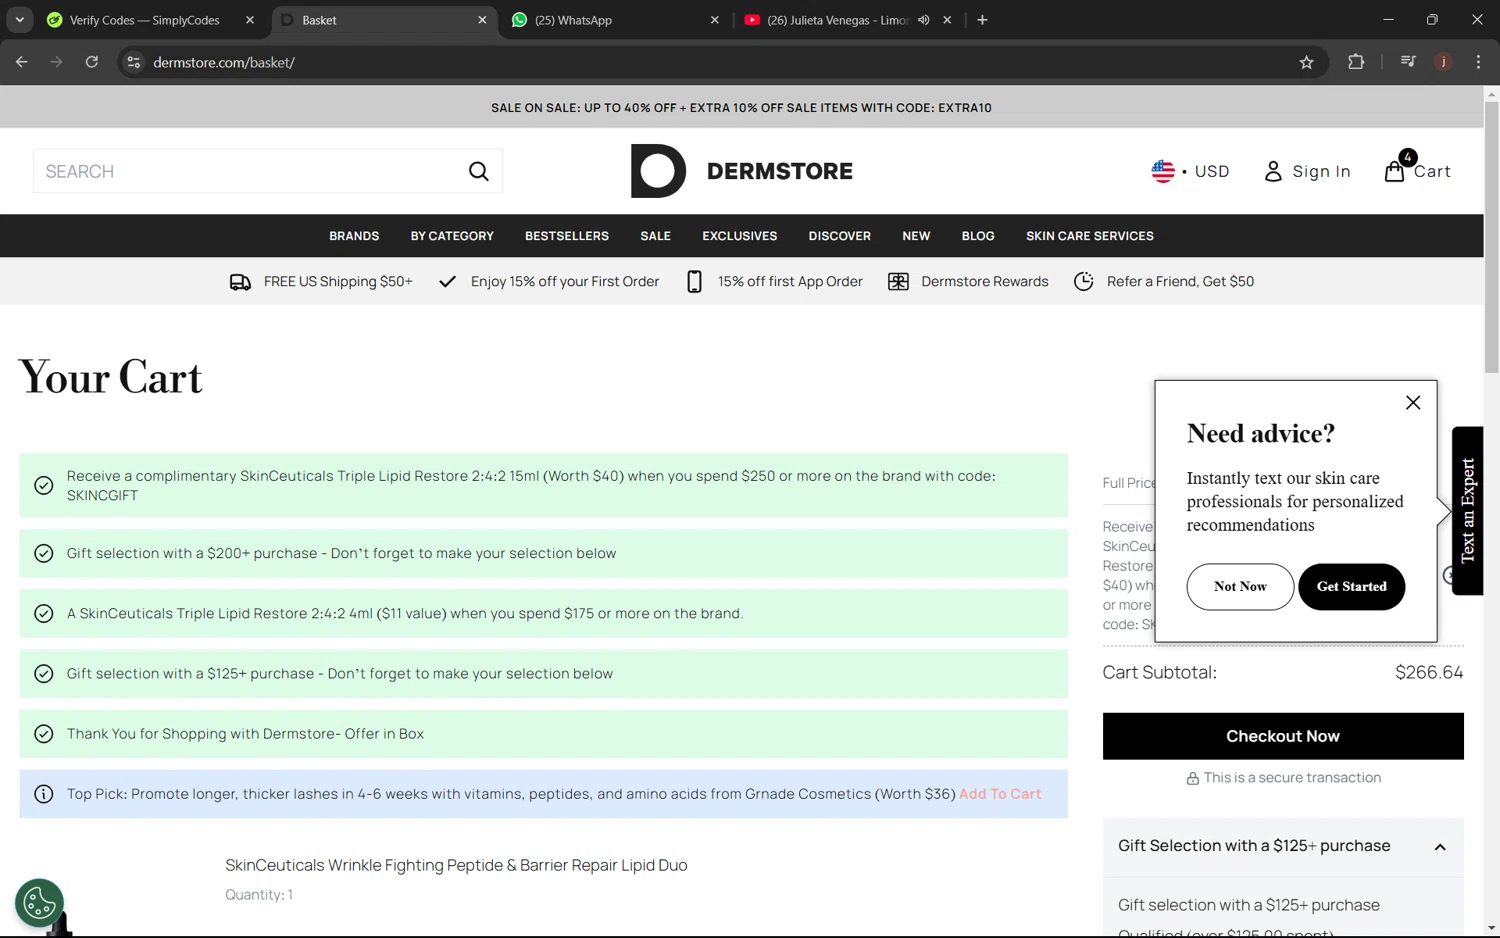Open the DISCOVER menu

pyautogui.click(x=840, y=236)
